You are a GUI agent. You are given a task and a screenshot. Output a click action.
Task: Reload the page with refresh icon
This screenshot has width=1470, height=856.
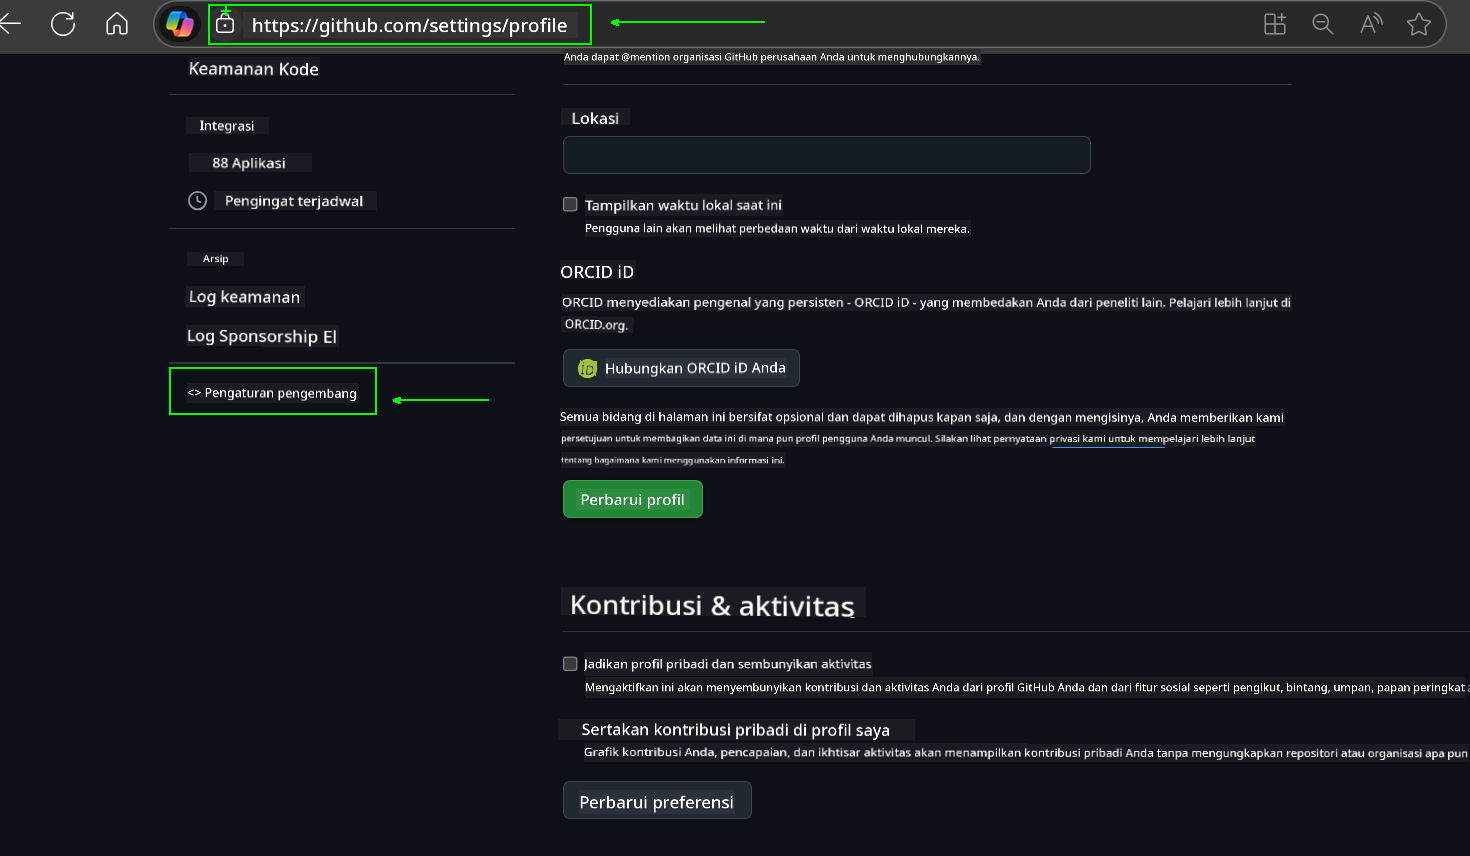coord(63,24)
